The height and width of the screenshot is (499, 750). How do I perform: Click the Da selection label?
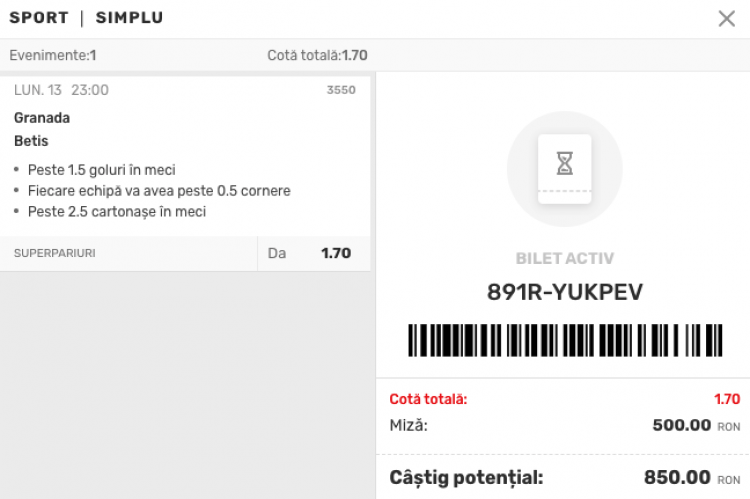click(277, 254)
